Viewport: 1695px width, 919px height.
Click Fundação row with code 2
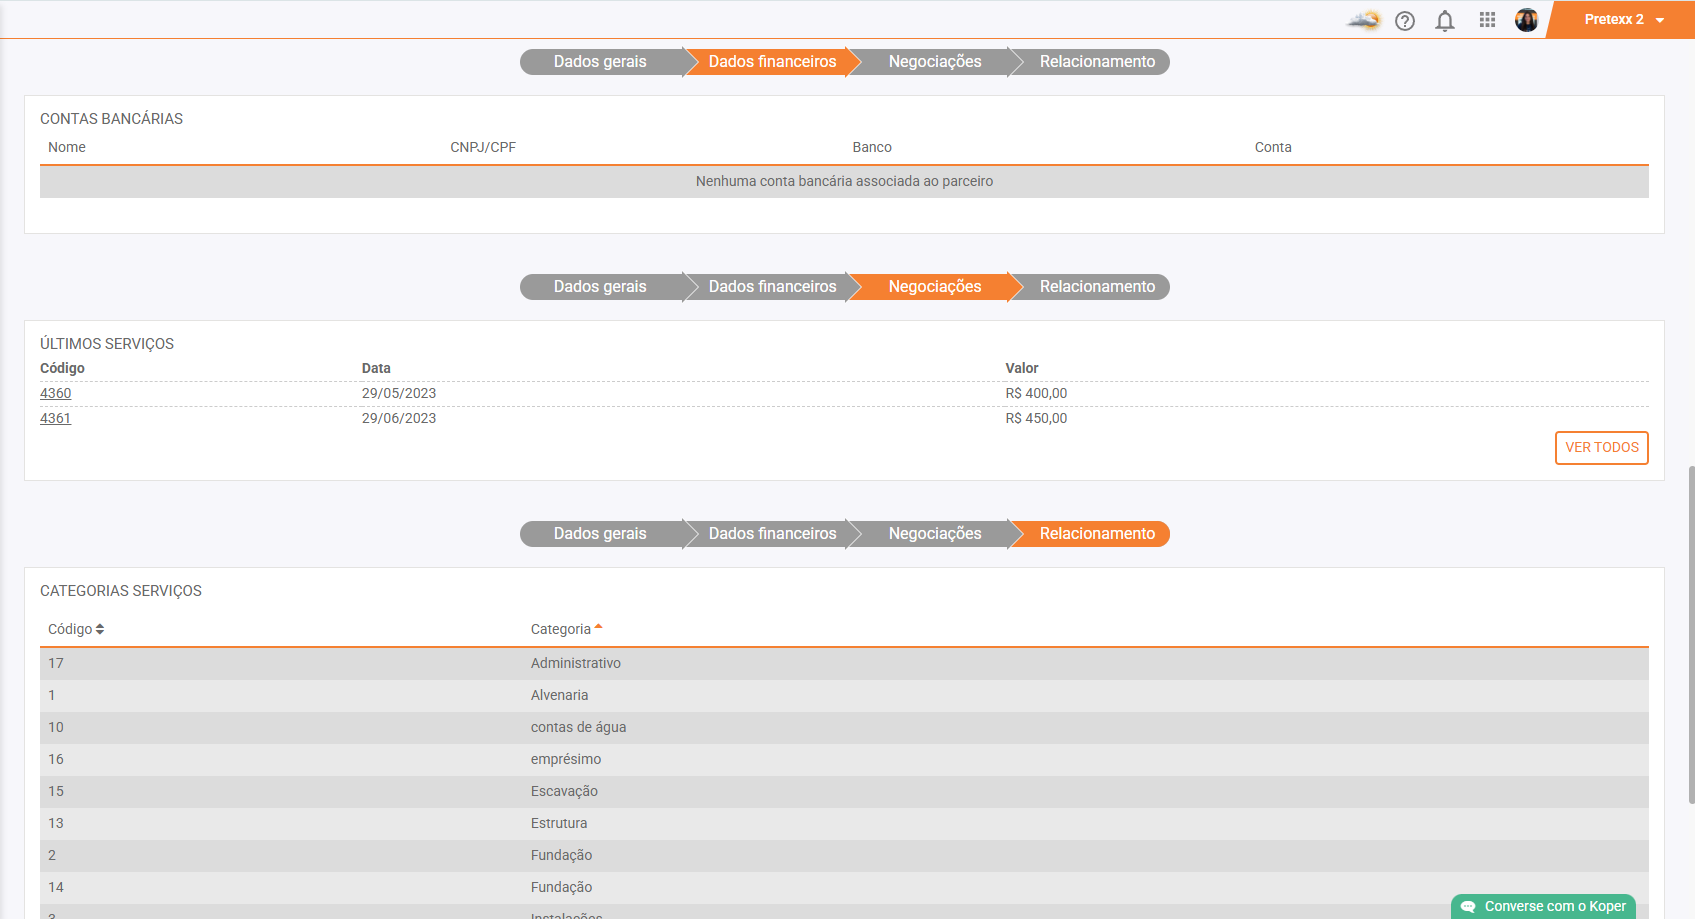844,856
